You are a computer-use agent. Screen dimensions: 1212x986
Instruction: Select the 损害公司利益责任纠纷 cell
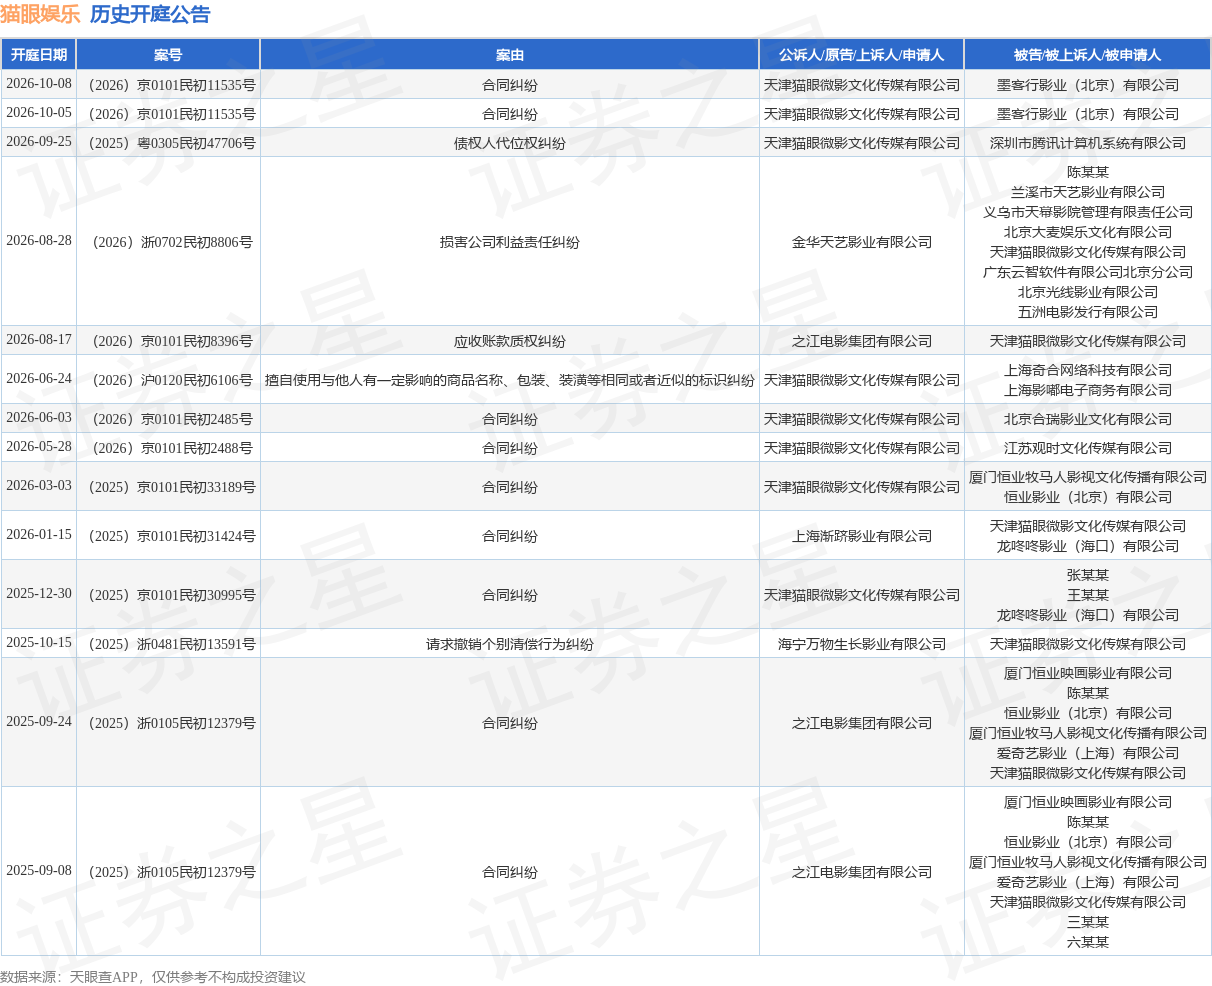(510, 242)
